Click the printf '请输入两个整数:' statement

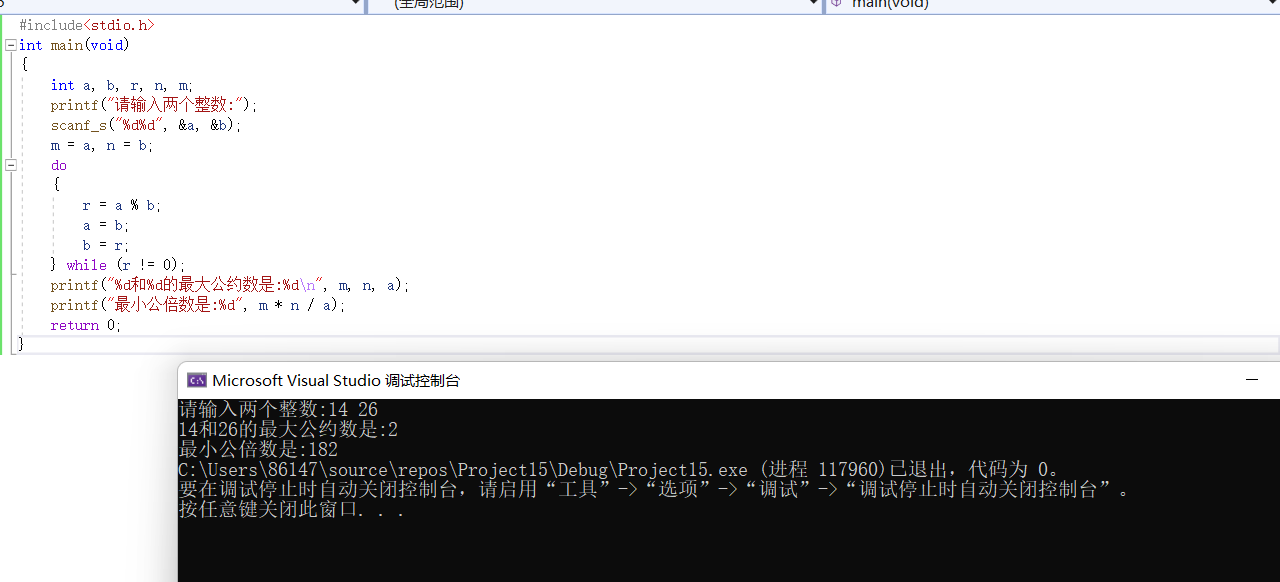pyautogui.click(x=154, y=105)
